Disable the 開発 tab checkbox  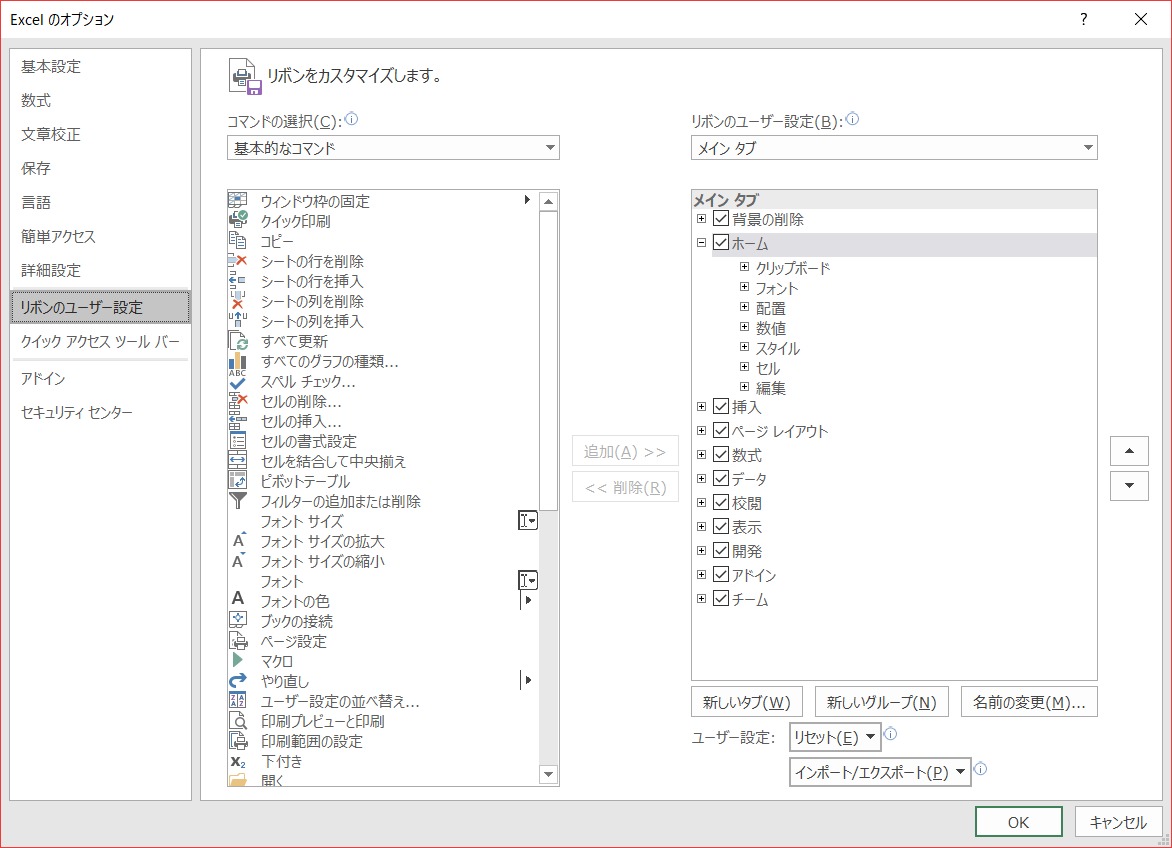[x=721, y=550]
